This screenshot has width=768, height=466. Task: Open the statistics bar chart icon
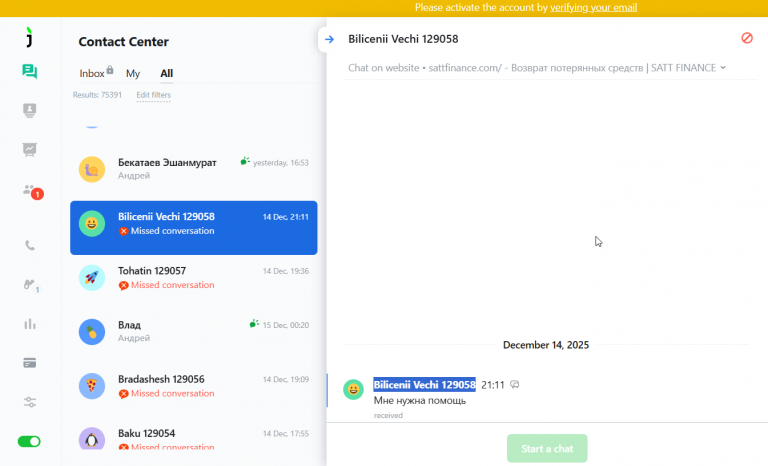[x=30, y=324]
